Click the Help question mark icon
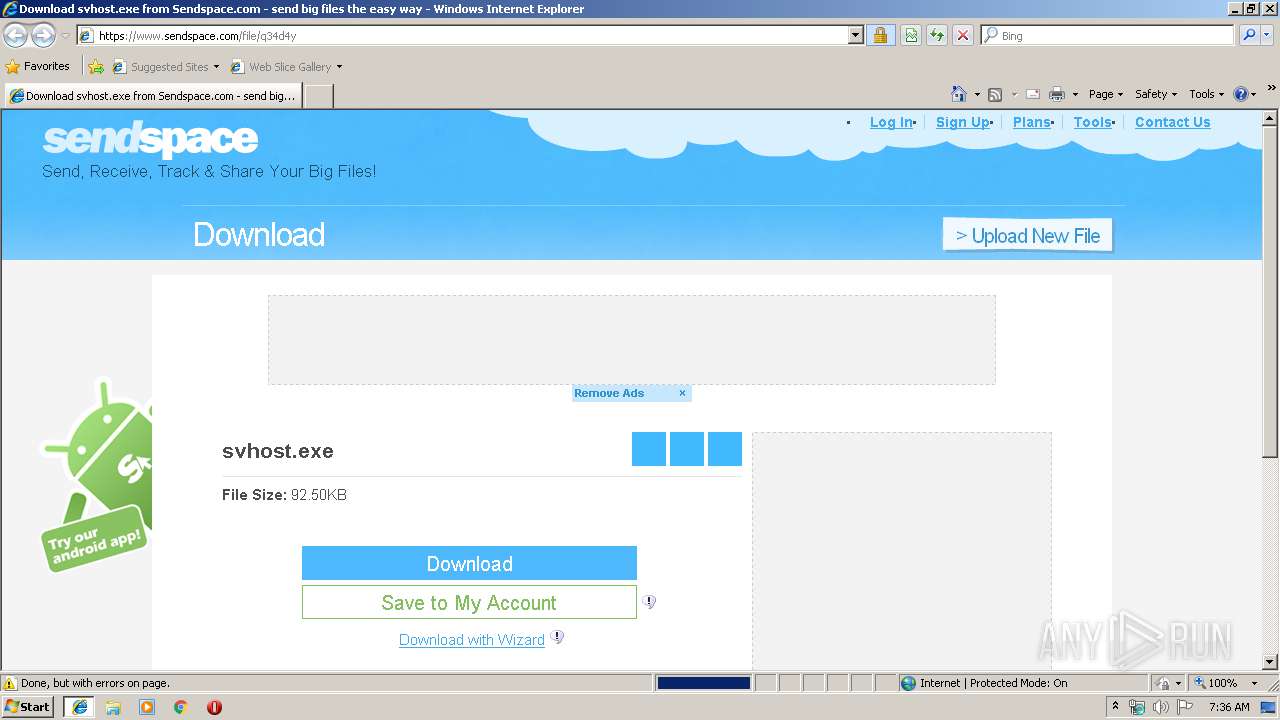The height and width of the screenshot is (720, 1280). [x=1241, y=94]
